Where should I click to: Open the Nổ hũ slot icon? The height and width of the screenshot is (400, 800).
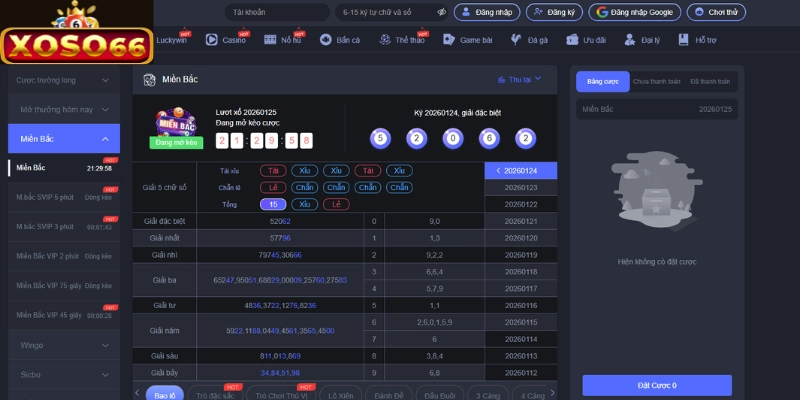pos(270,40)
